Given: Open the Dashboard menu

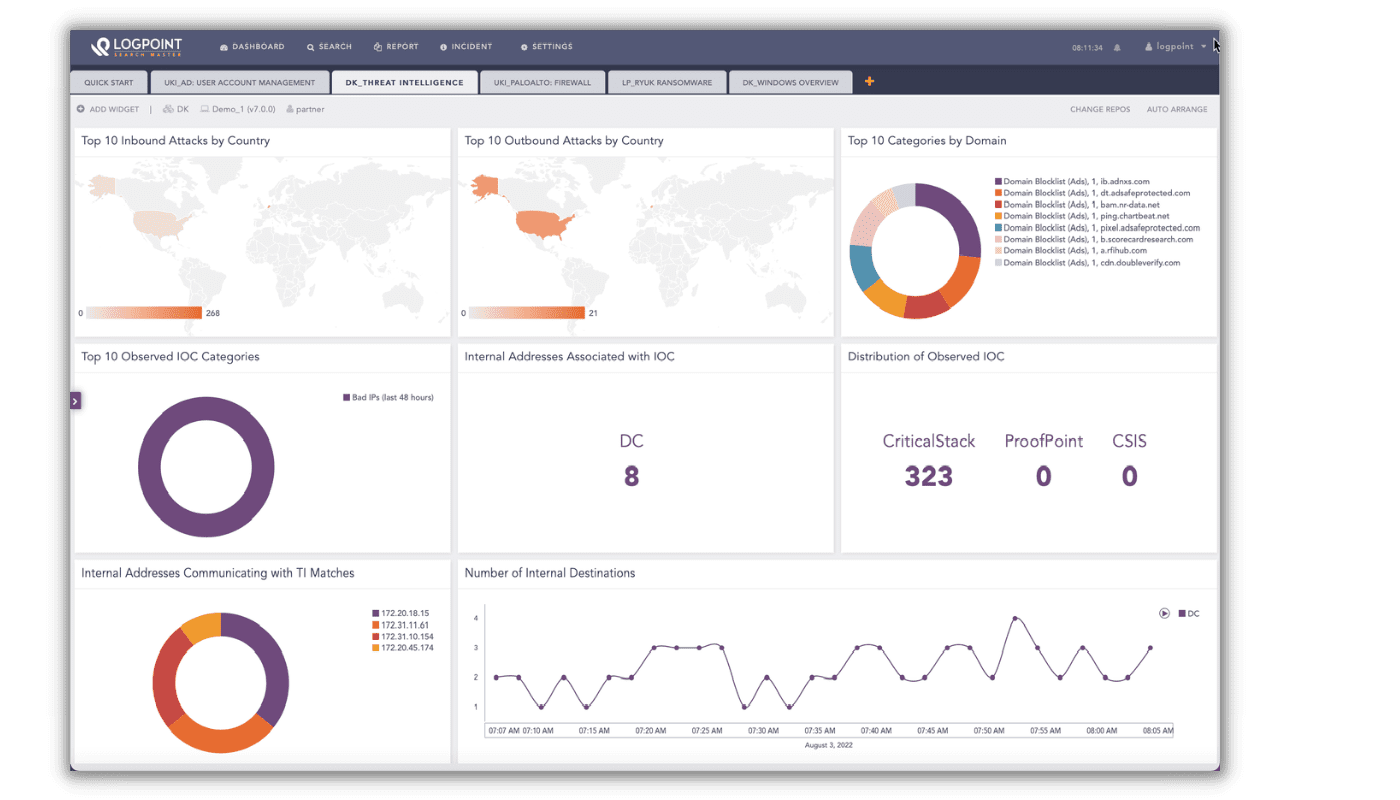Looking at the screenshot, I should pos(252,47).
